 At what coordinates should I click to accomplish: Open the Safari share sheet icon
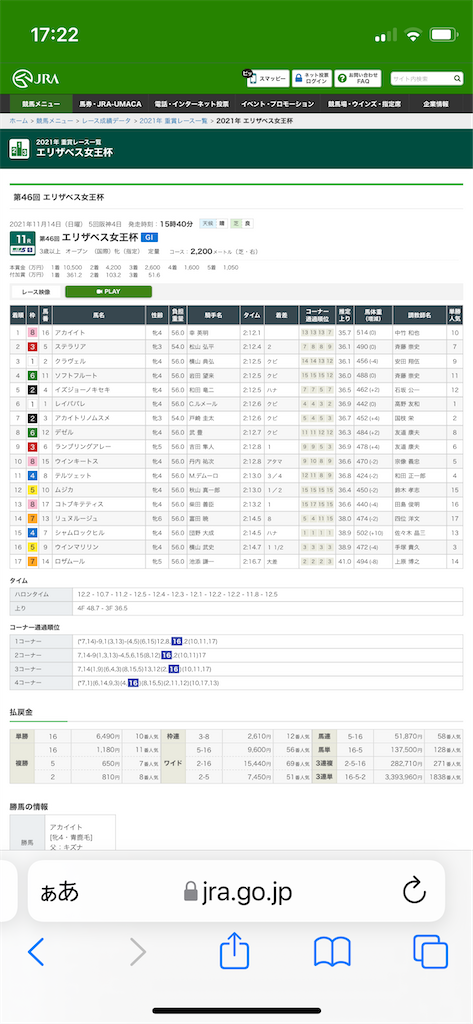click(235, 950)
